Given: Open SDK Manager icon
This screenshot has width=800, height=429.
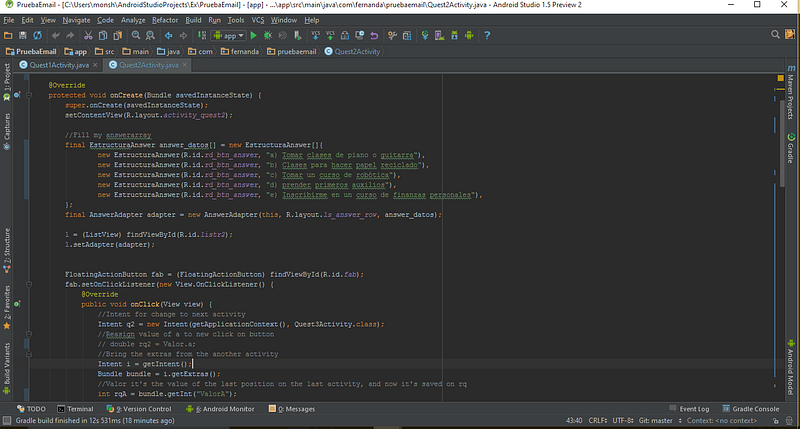Looking at the screenshot, I should (454, 35).
